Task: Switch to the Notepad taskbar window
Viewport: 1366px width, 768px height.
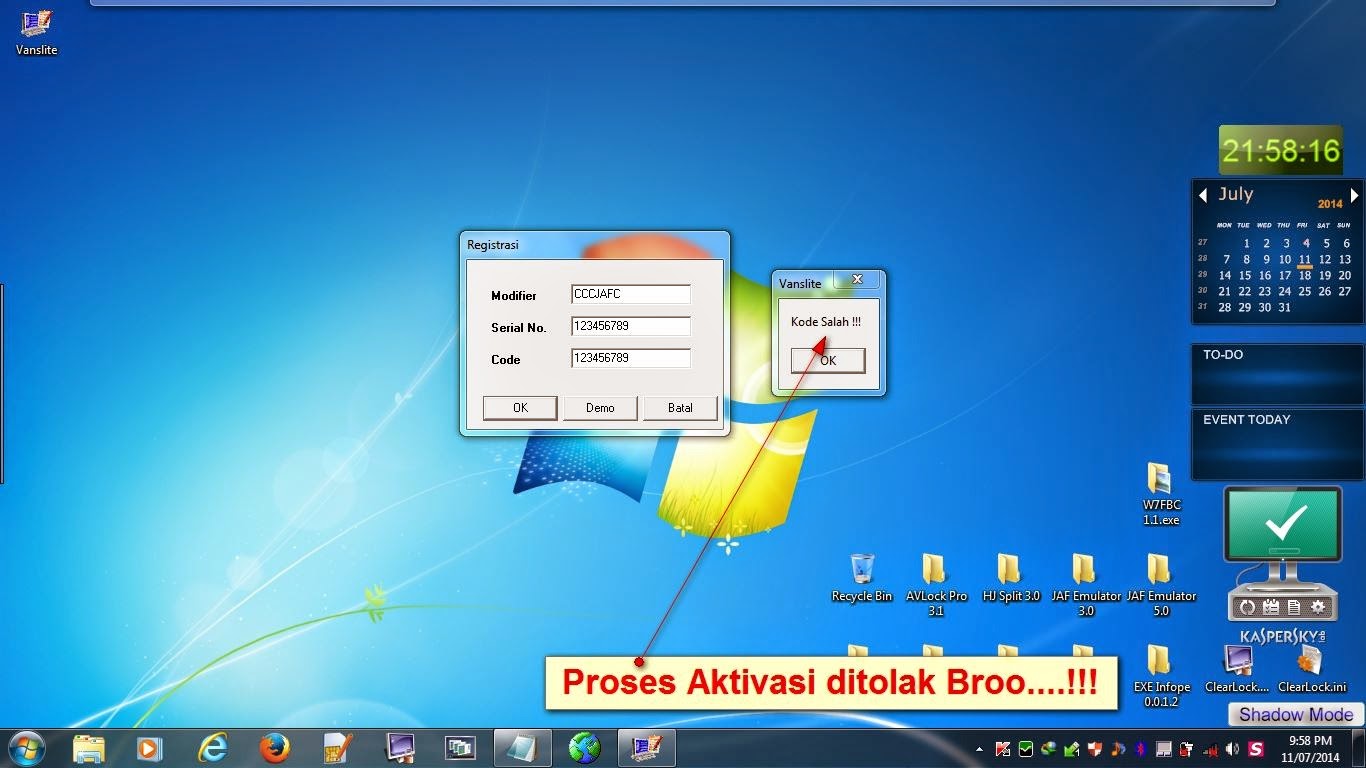Action: [x=523, y=748]
